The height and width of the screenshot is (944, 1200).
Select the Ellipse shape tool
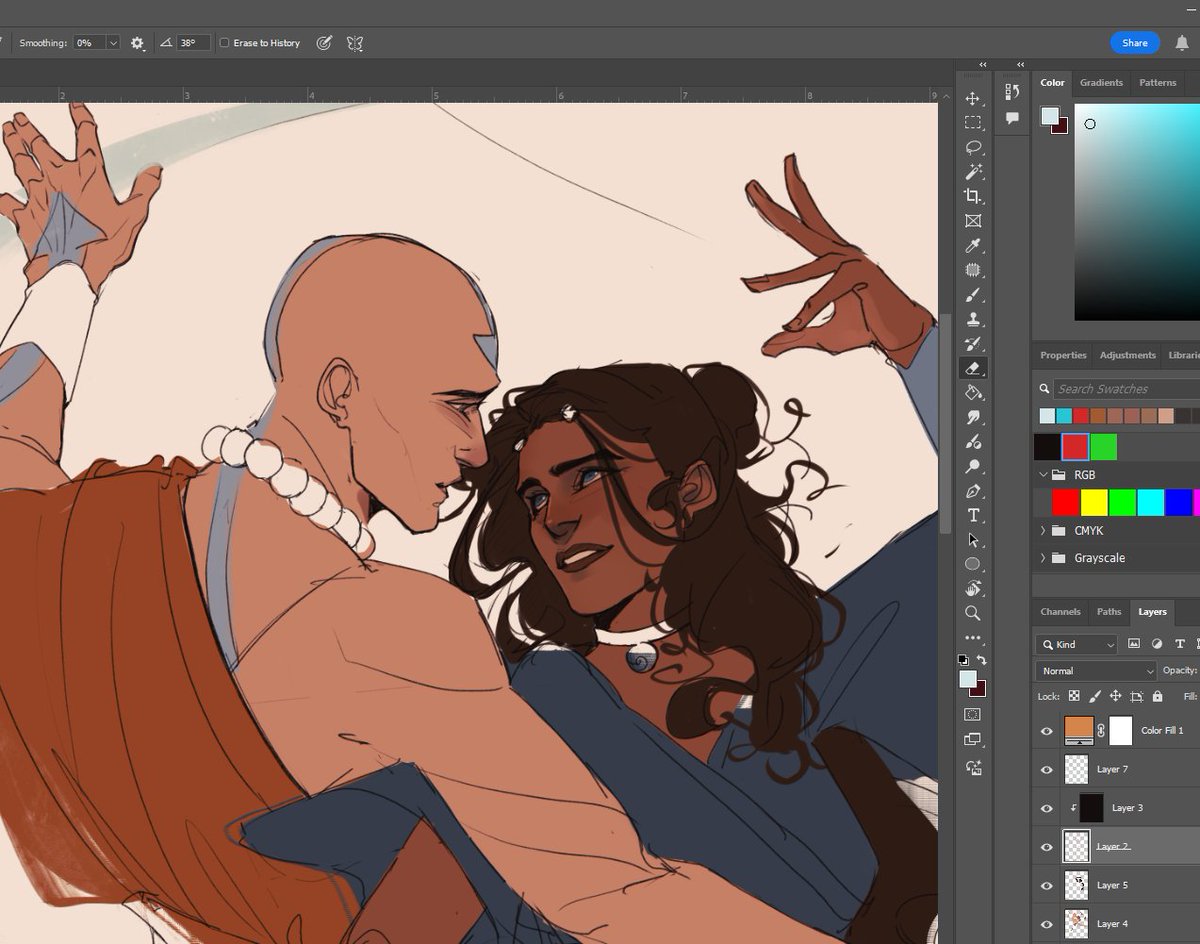pyautogui.click(x=972, y=564)
